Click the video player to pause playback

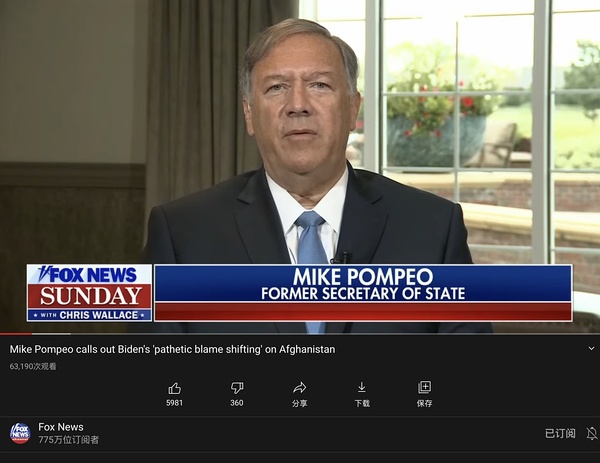pyautogui.click(x=300, y=166)
